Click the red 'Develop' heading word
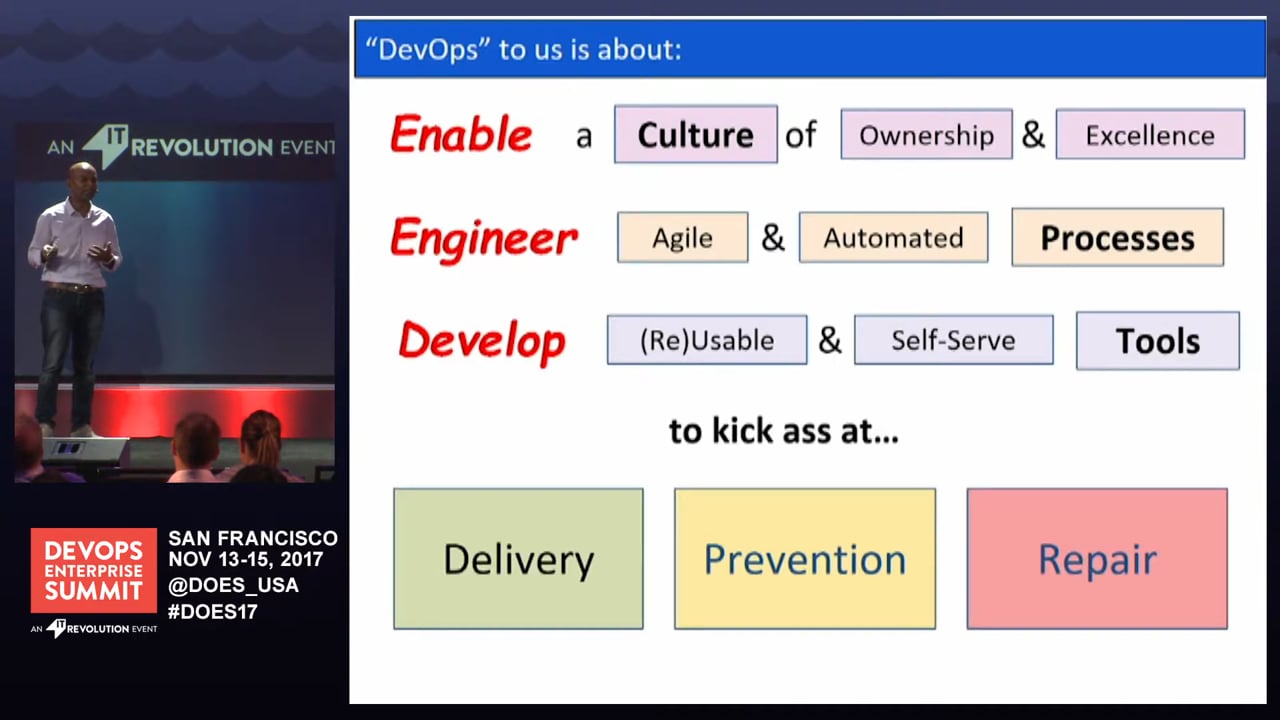 pyautogui.click(x=482, y=342)
